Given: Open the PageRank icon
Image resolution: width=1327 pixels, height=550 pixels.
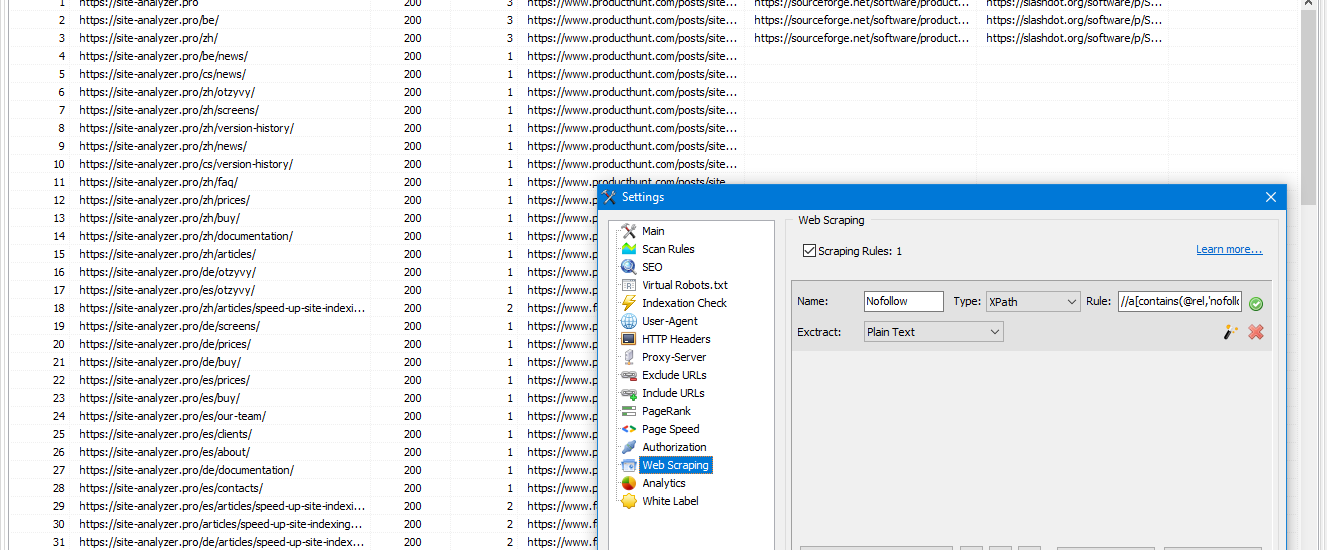Looking at the screenshot, I should pos(628,411).
